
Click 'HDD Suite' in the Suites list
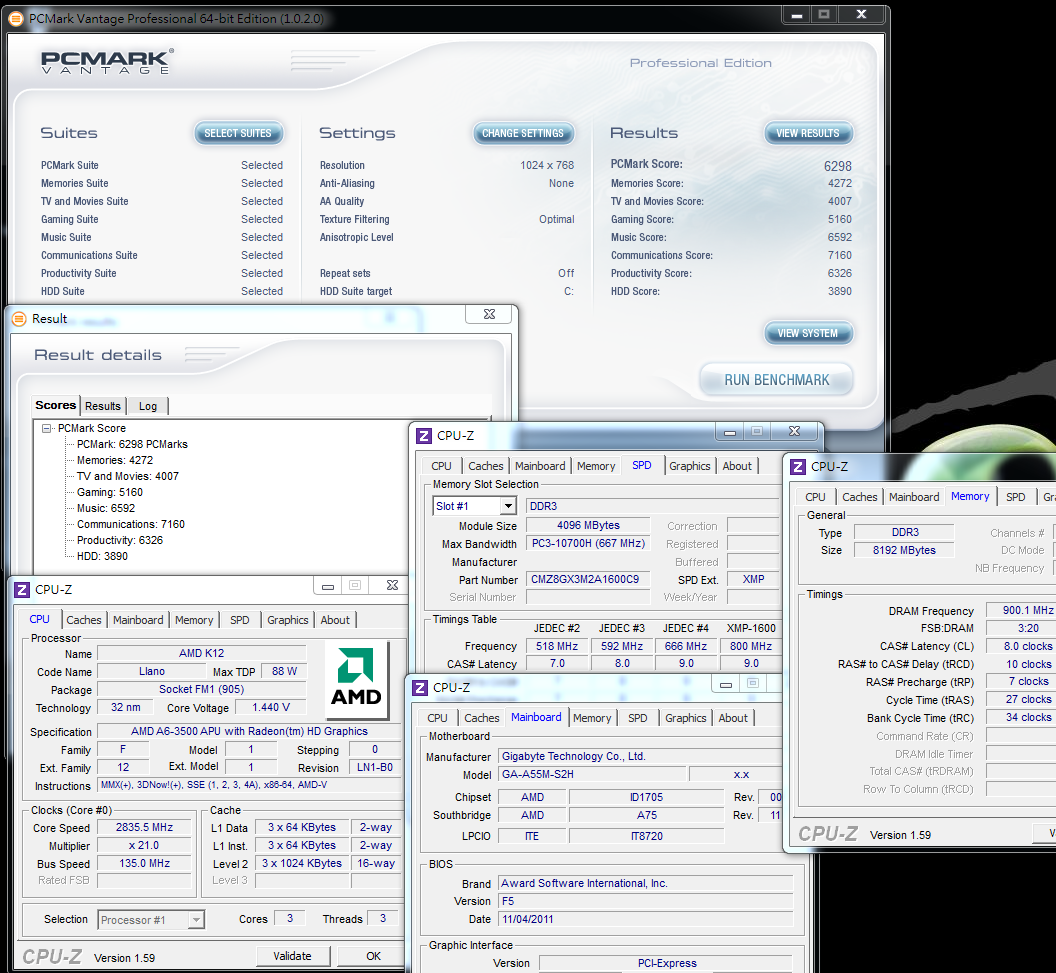point(63,292)
